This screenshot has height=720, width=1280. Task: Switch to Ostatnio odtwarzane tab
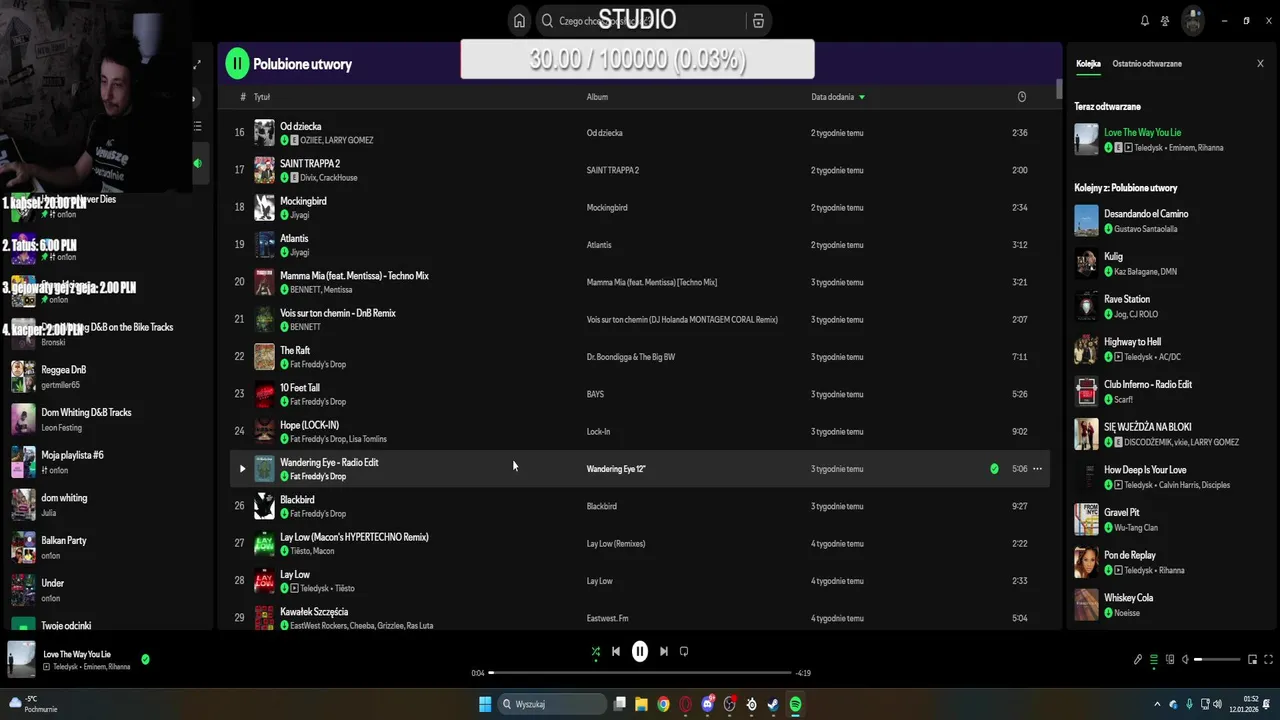[x=1147, y=64]
